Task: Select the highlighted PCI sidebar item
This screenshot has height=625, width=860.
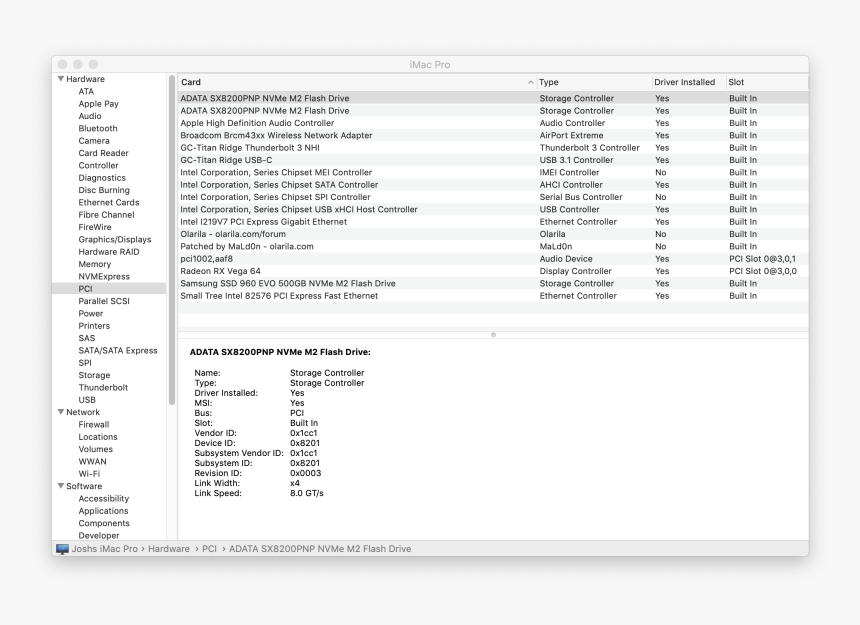Action: click(109, 289)
